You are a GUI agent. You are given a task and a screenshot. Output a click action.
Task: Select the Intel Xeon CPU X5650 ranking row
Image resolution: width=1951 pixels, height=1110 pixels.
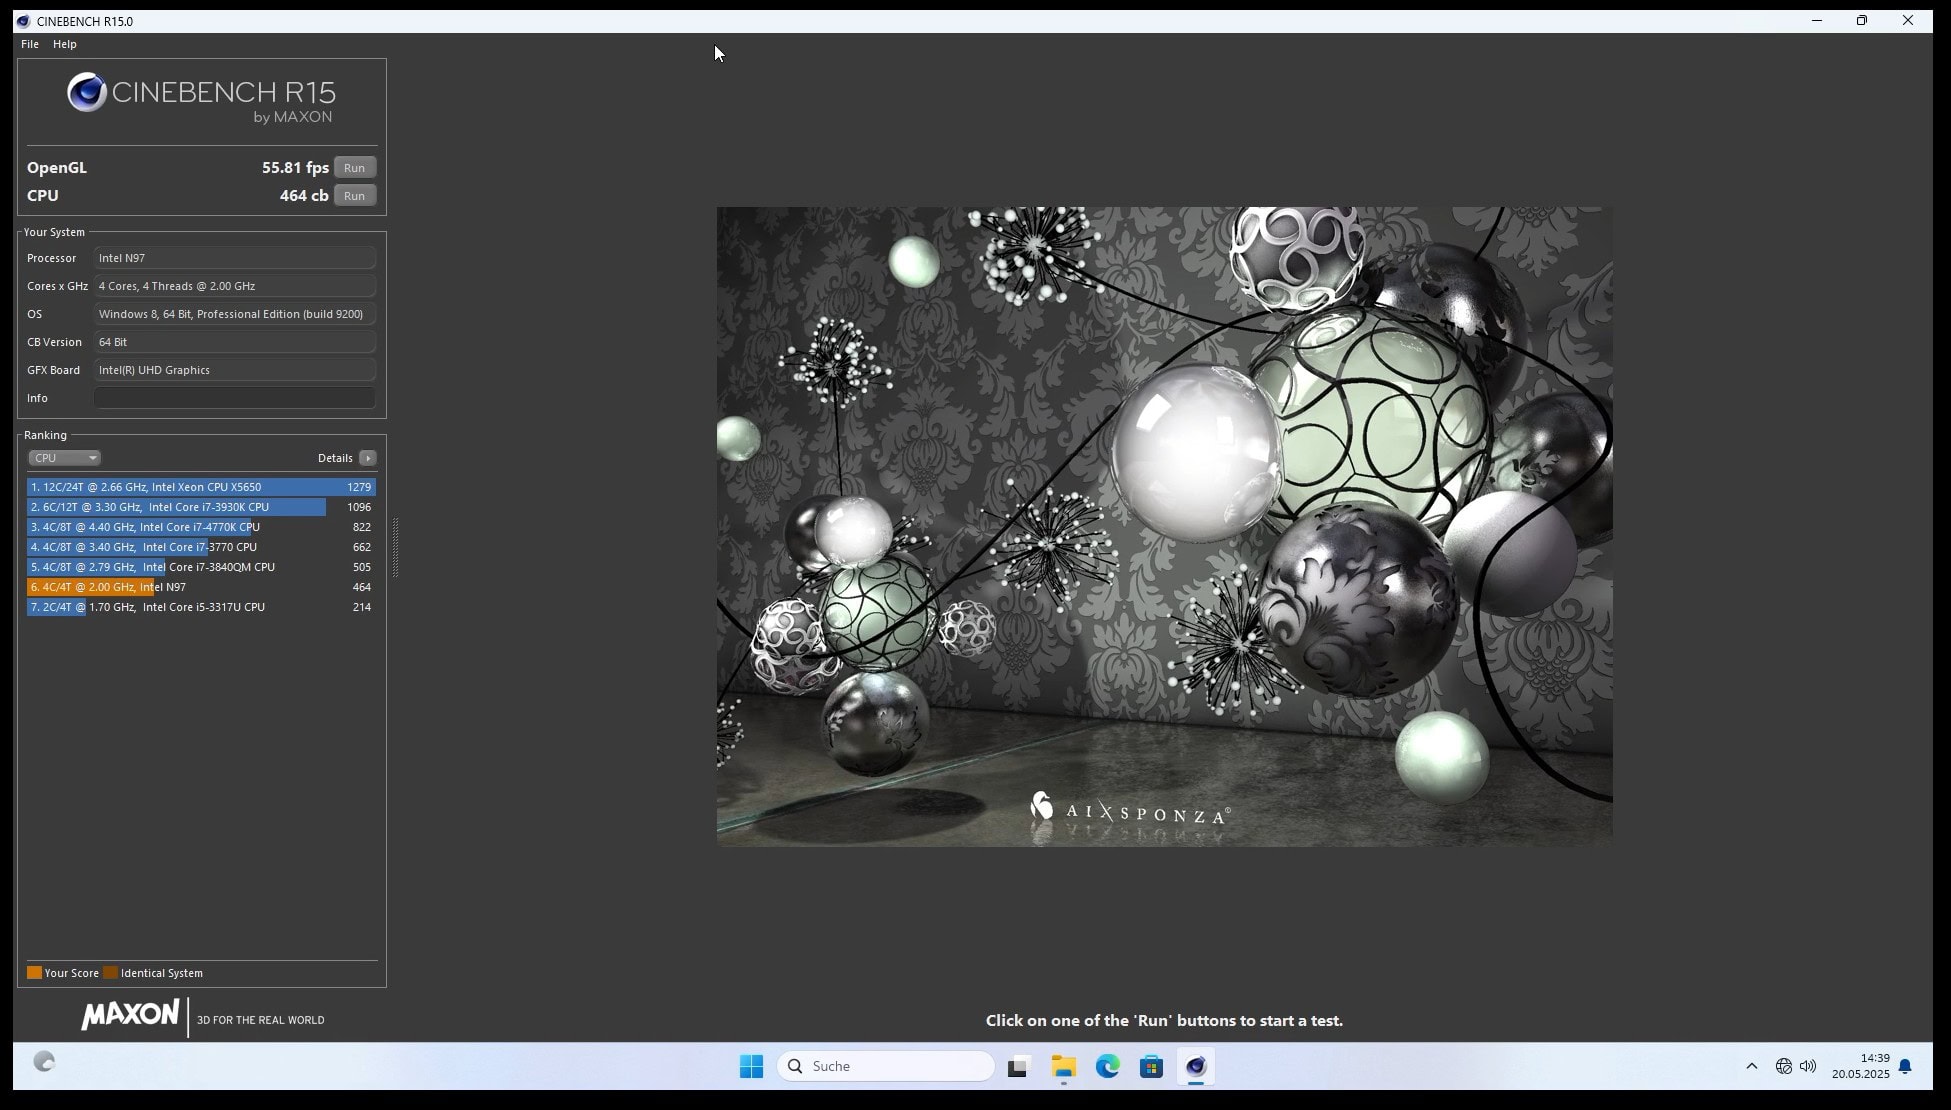pyautogui.click(x=201, y=487)
